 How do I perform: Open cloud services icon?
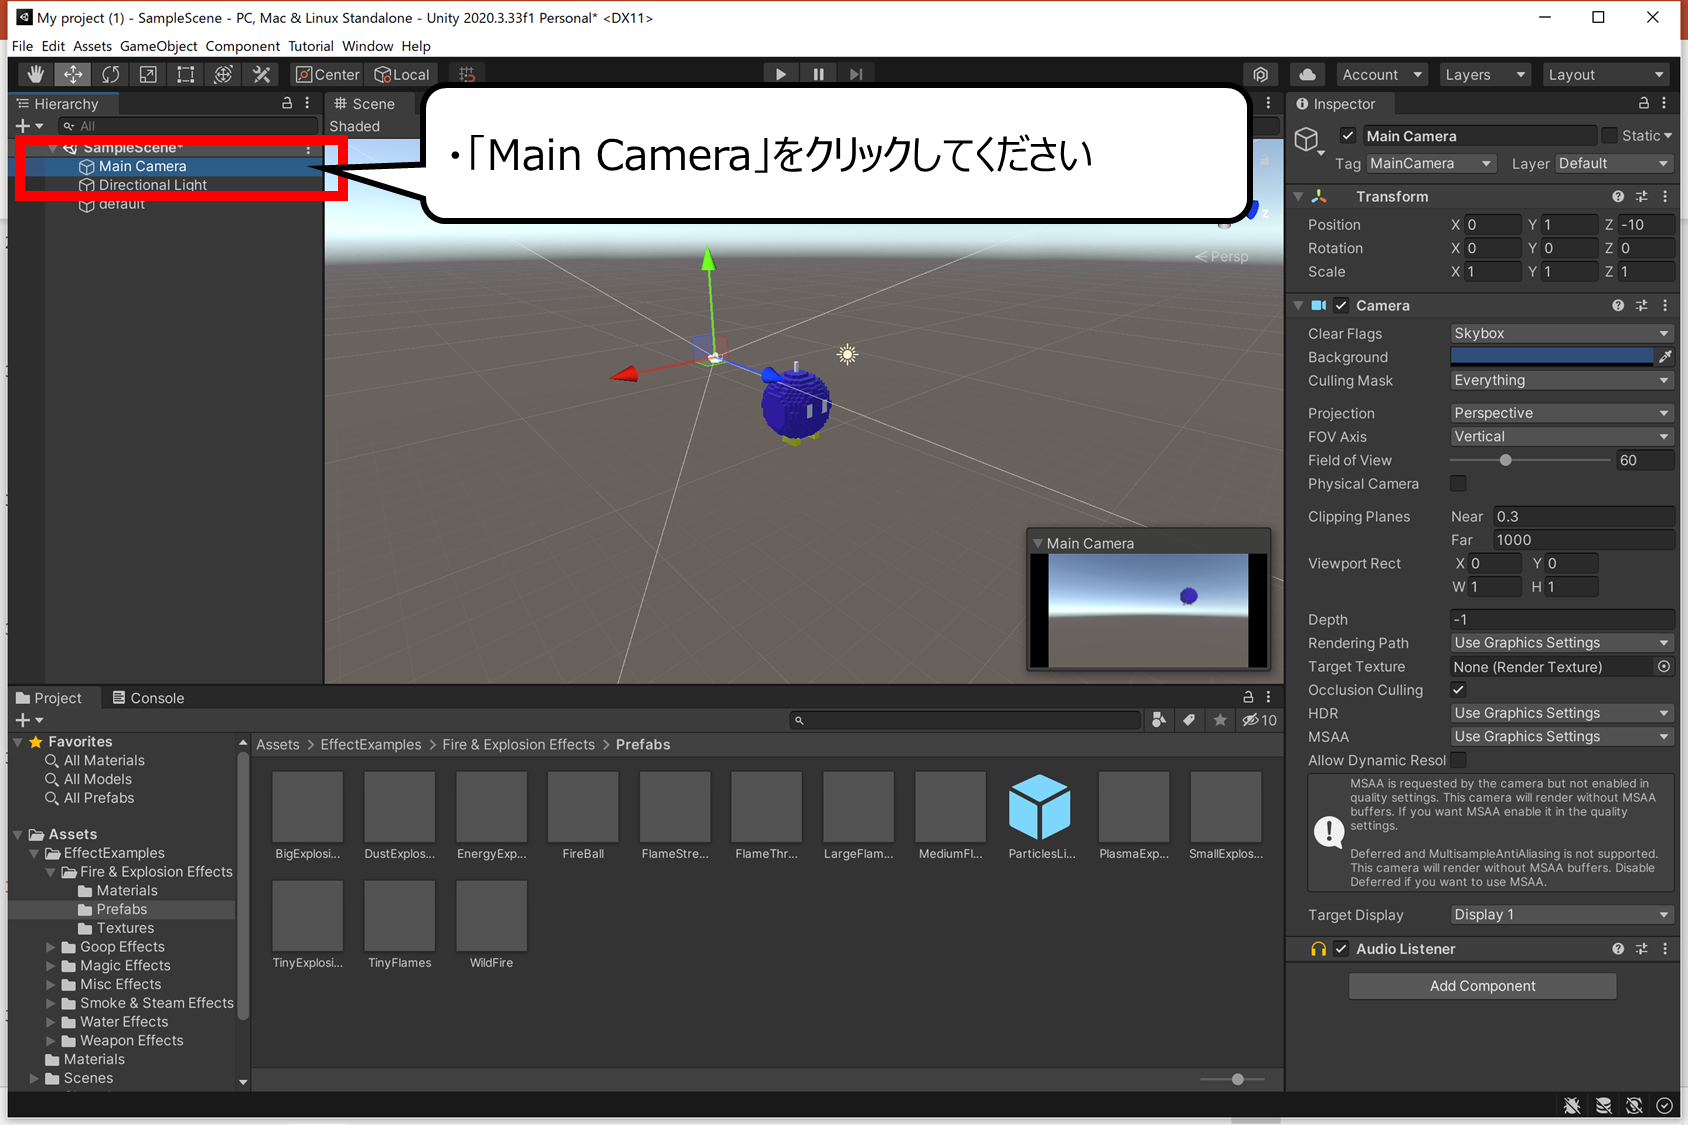[1307, 74]
